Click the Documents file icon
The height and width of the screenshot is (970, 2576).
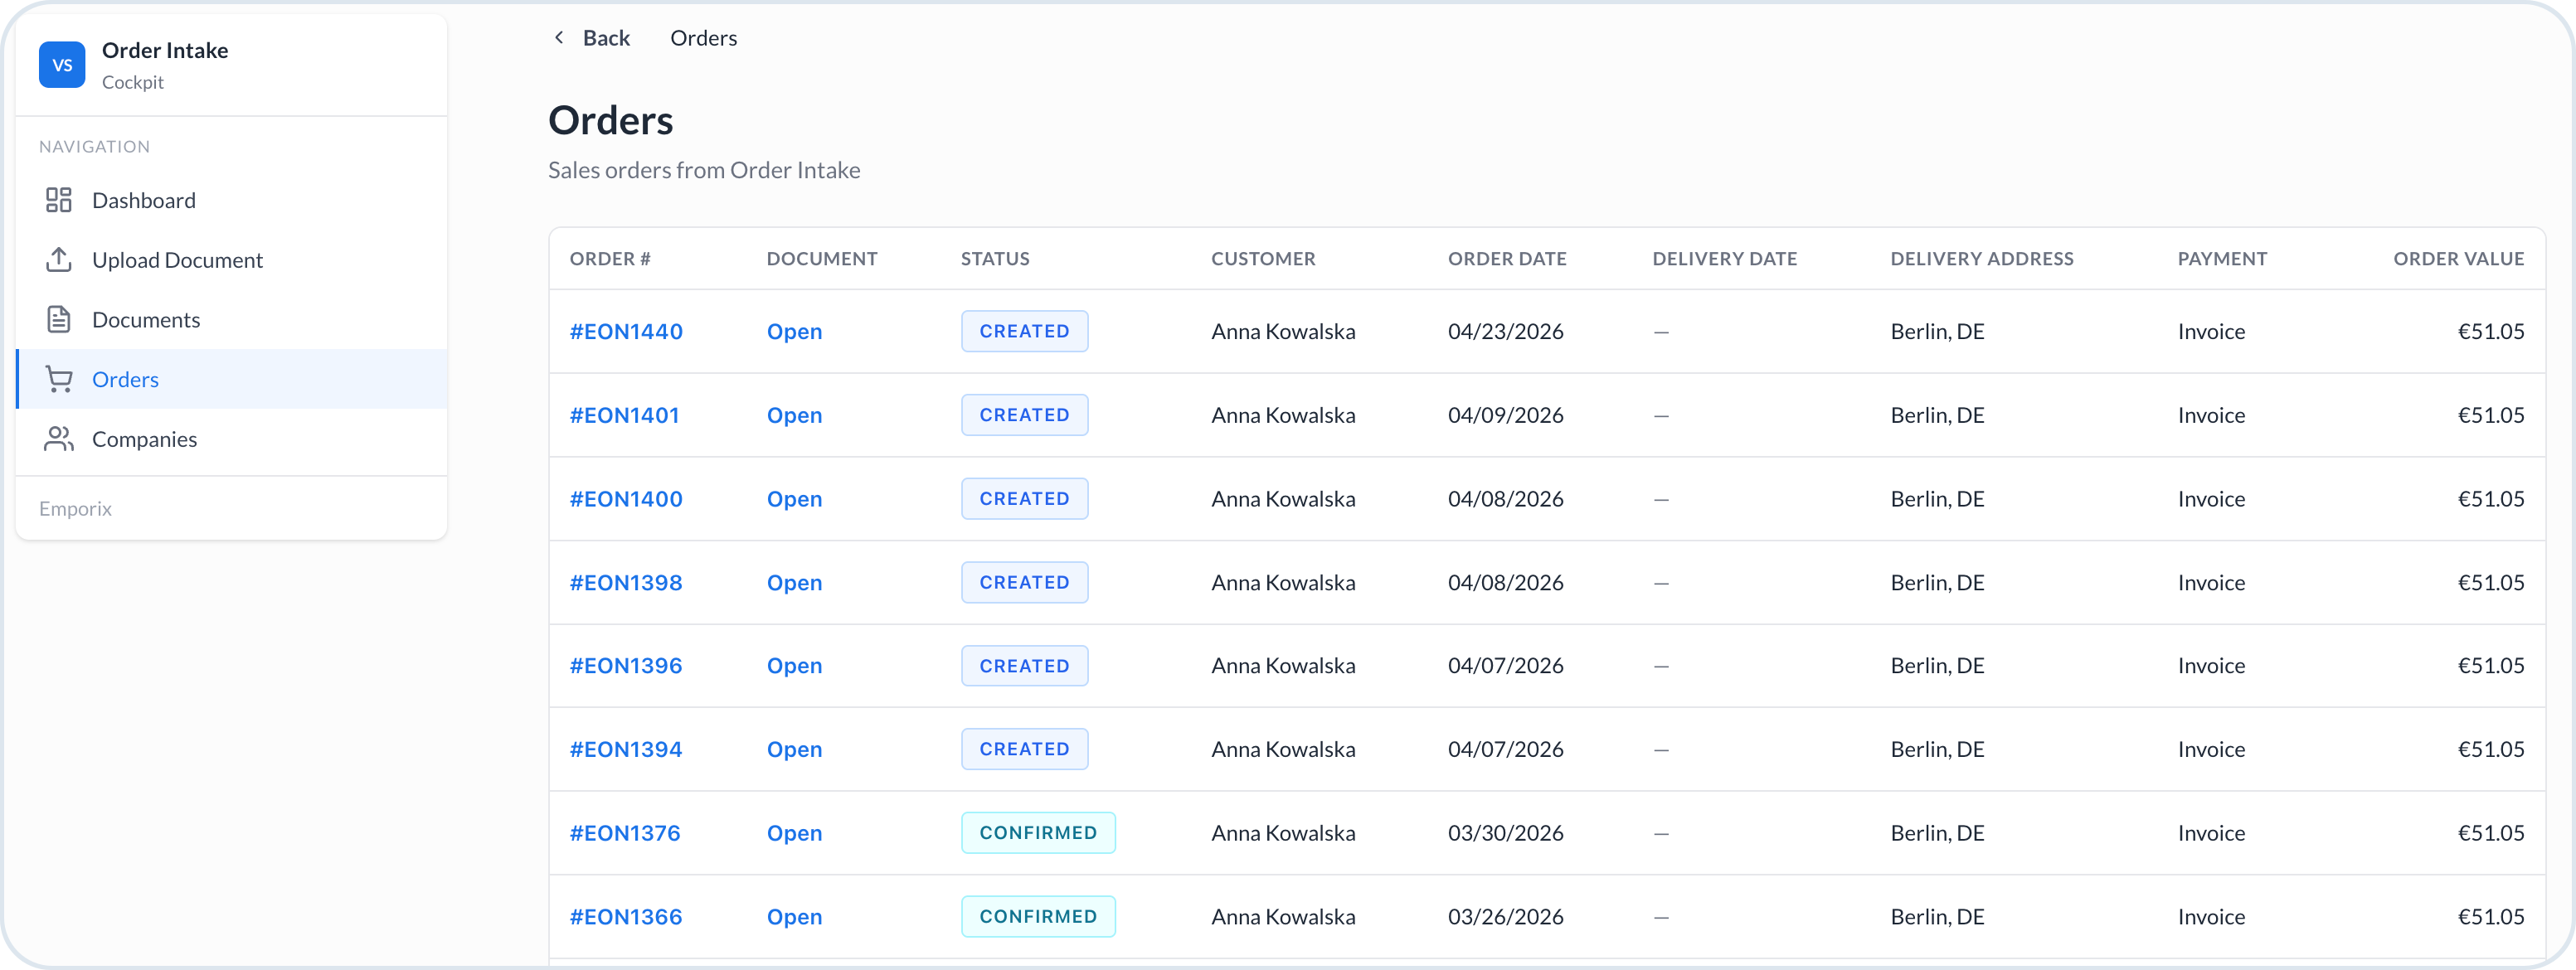(x=59, y=320)
